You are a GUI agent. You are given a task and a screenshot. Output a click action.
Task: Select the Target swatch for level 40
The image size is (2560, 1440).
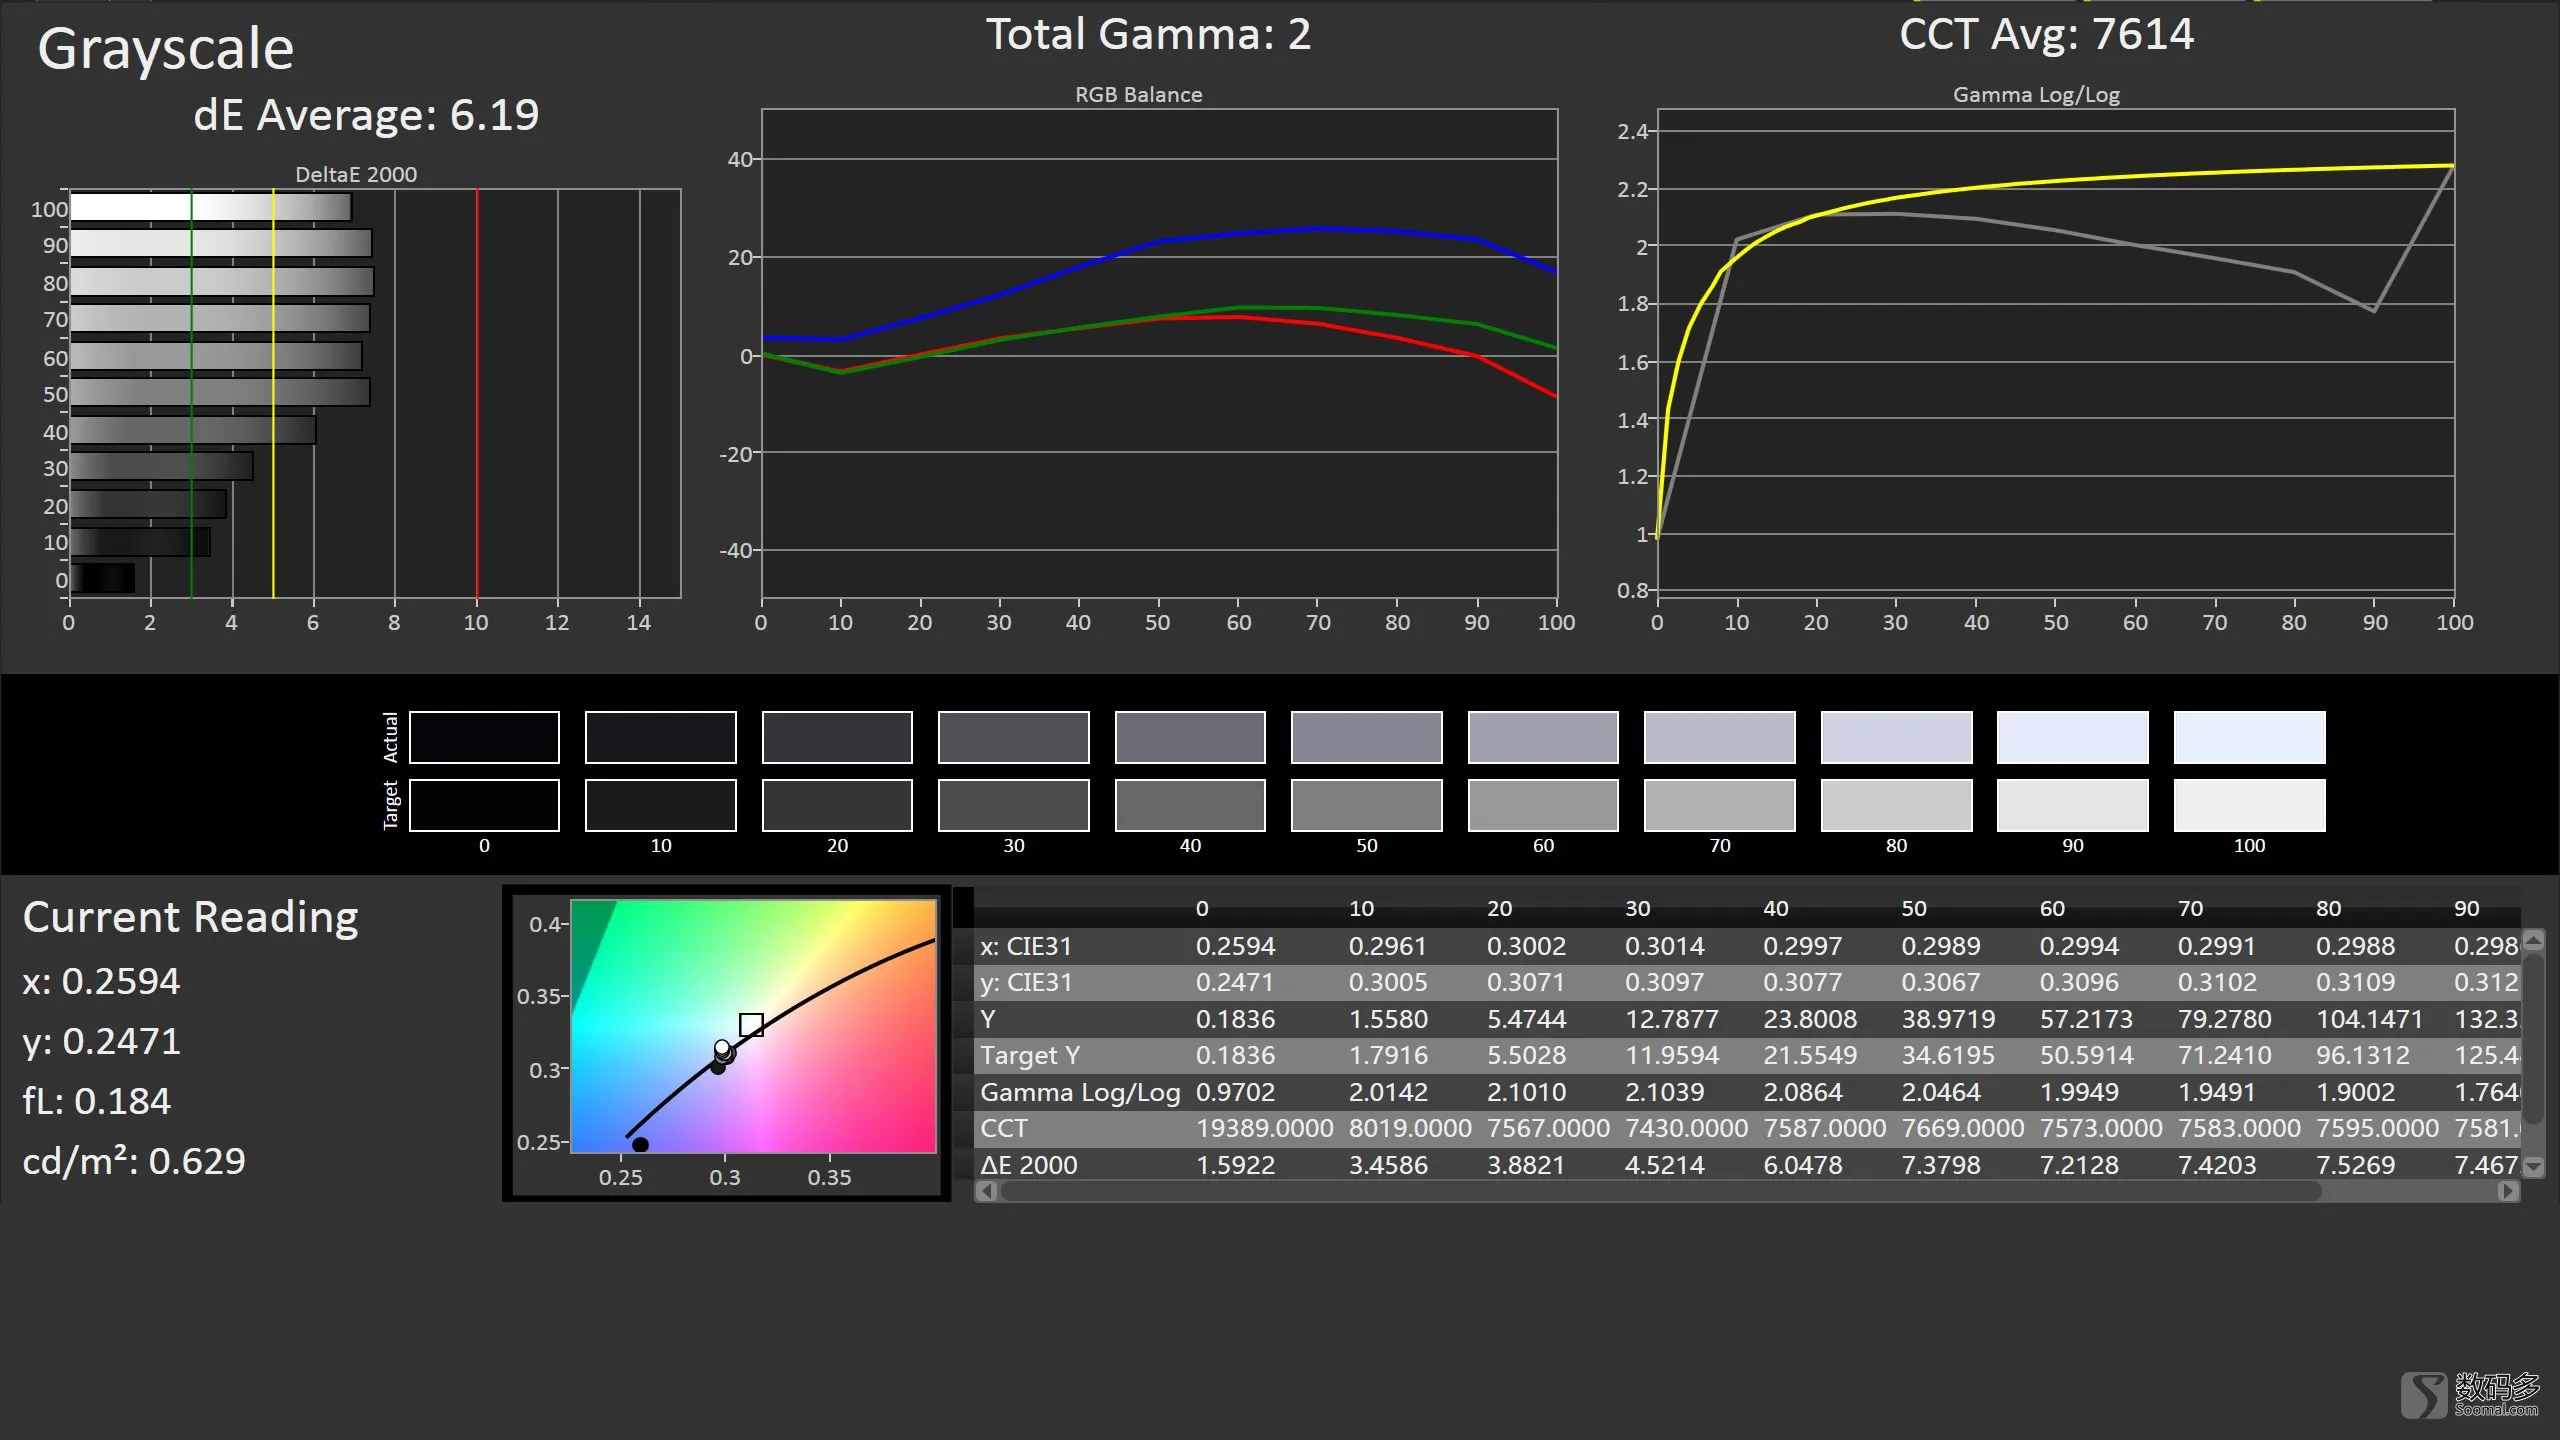(1190, 805)
